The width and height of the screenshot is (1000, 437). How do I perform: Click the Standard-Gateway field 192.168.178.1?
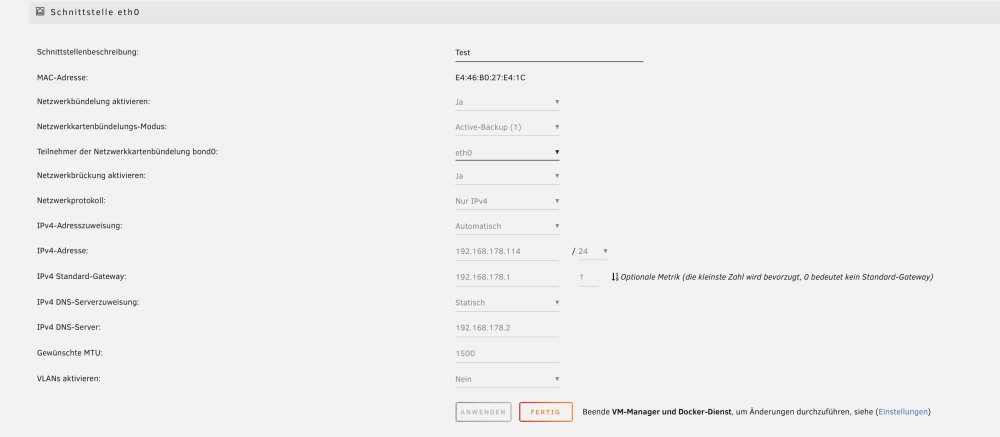[507, 278]
